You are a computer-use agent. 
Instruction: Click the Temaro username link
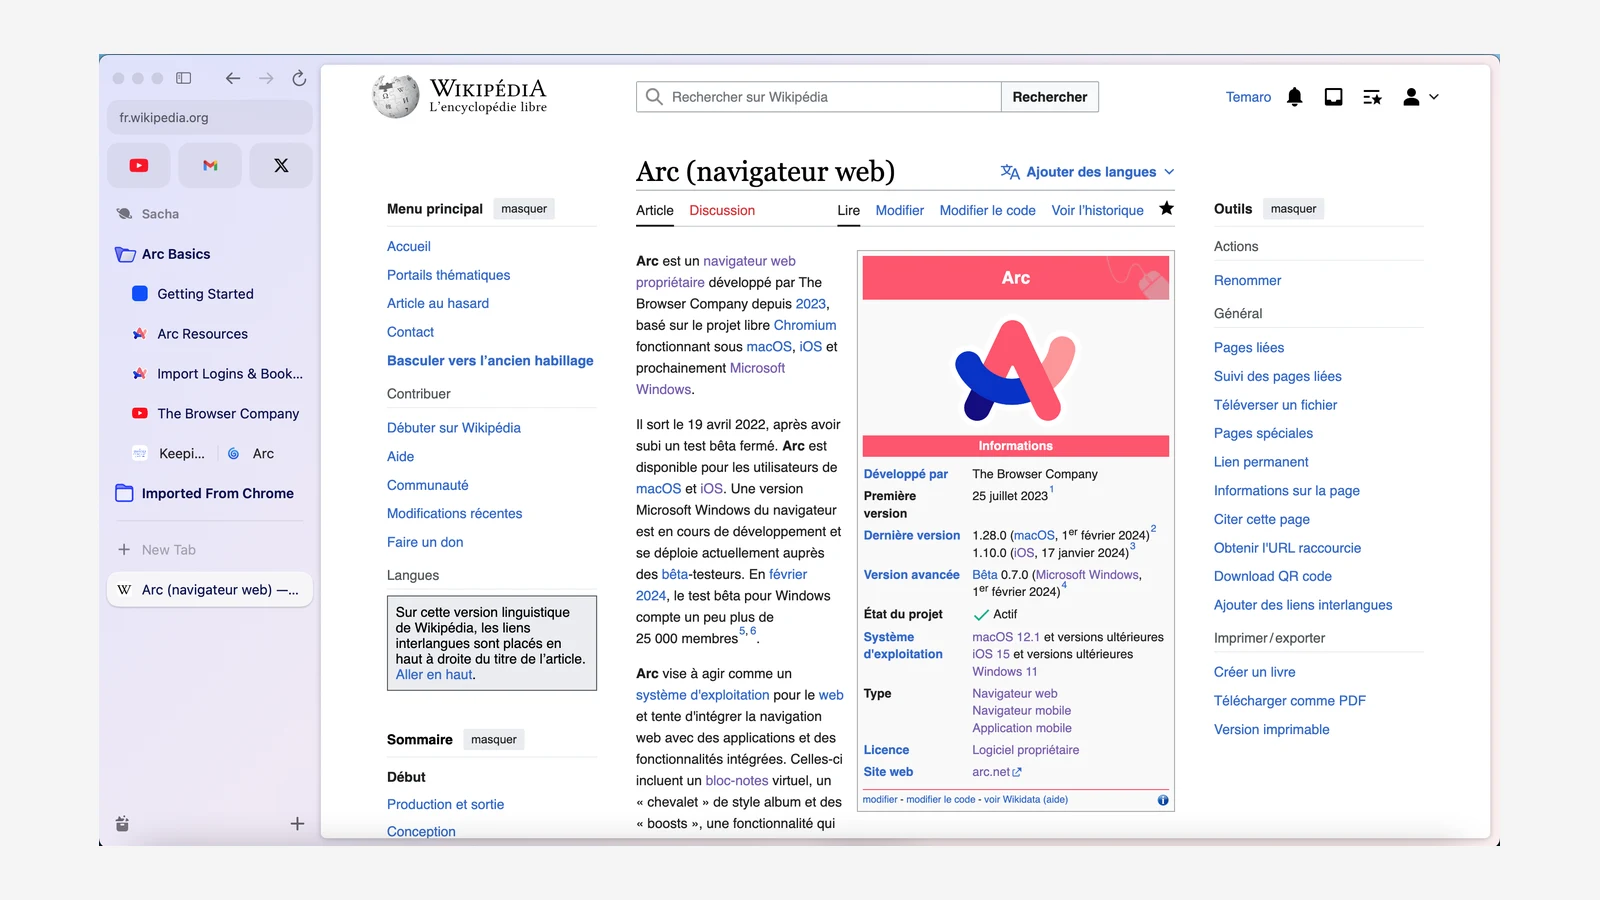pyautogui.click(x=1249, y=97)
